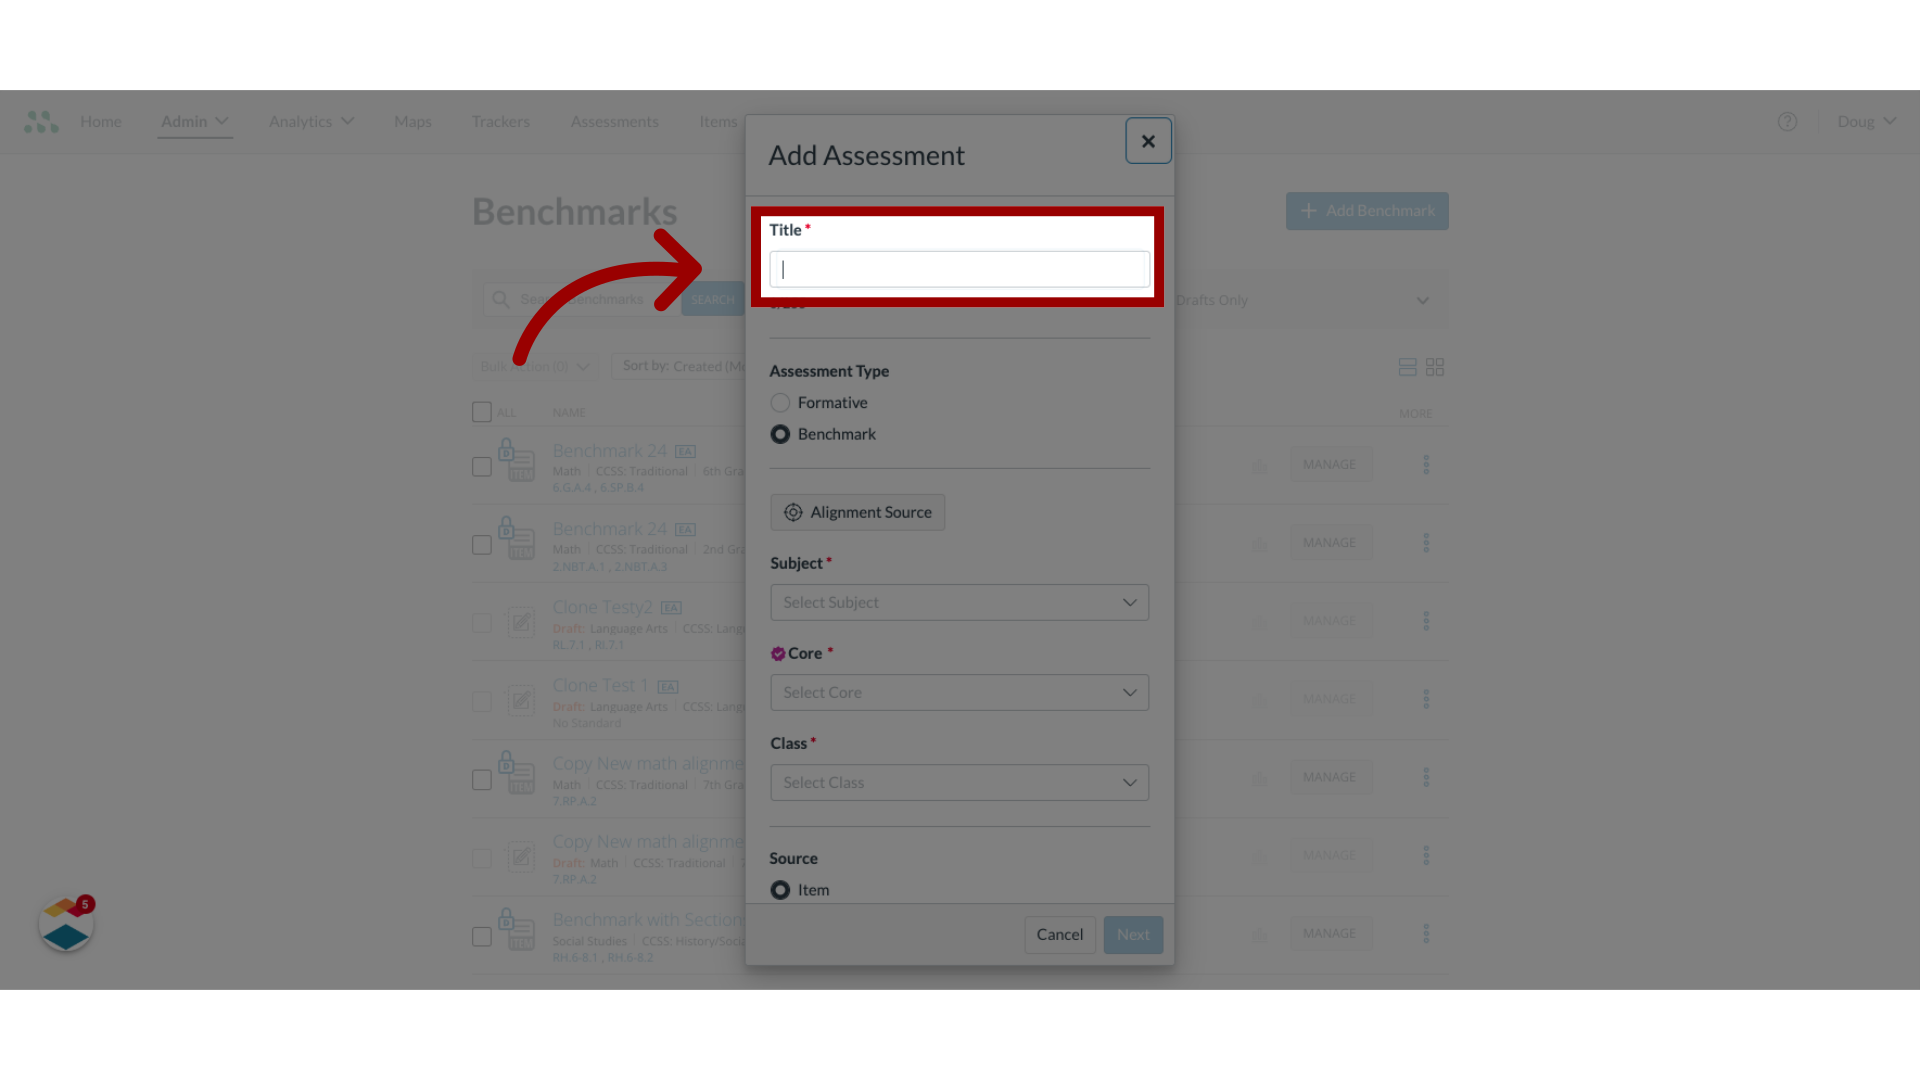Expand the Select Core dropdown

click(x=959, y=691)
